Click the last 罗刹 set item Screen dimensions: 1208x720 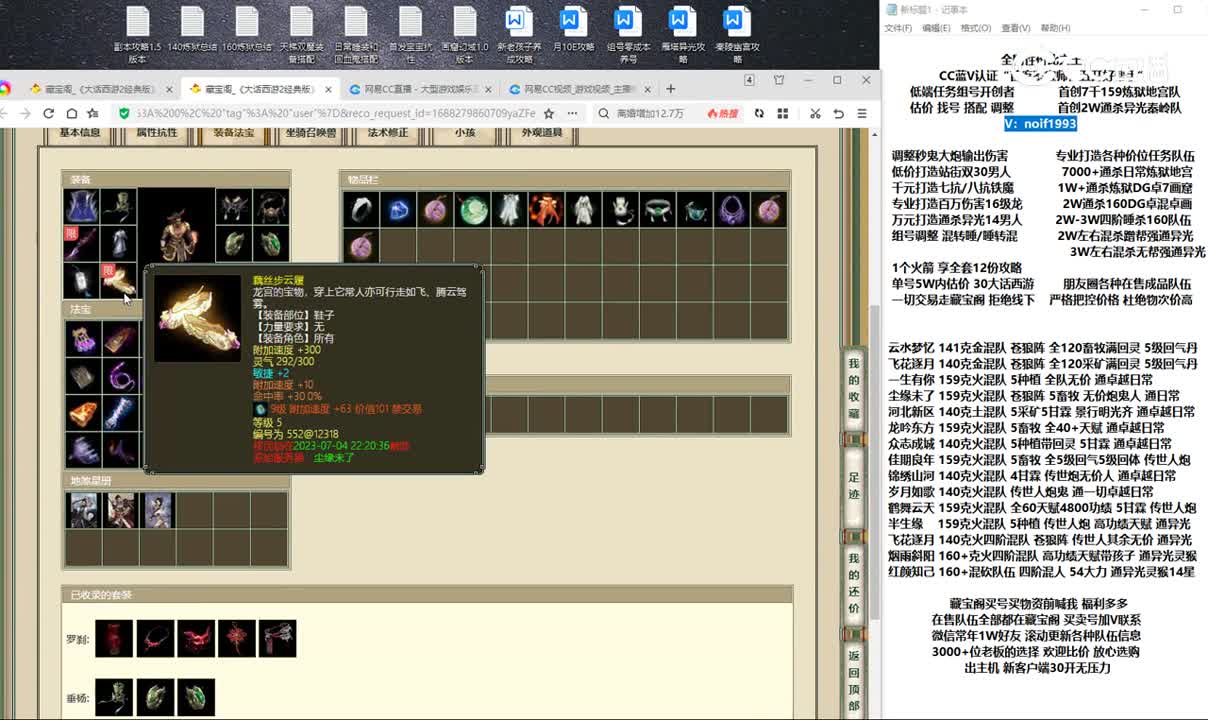277,639
